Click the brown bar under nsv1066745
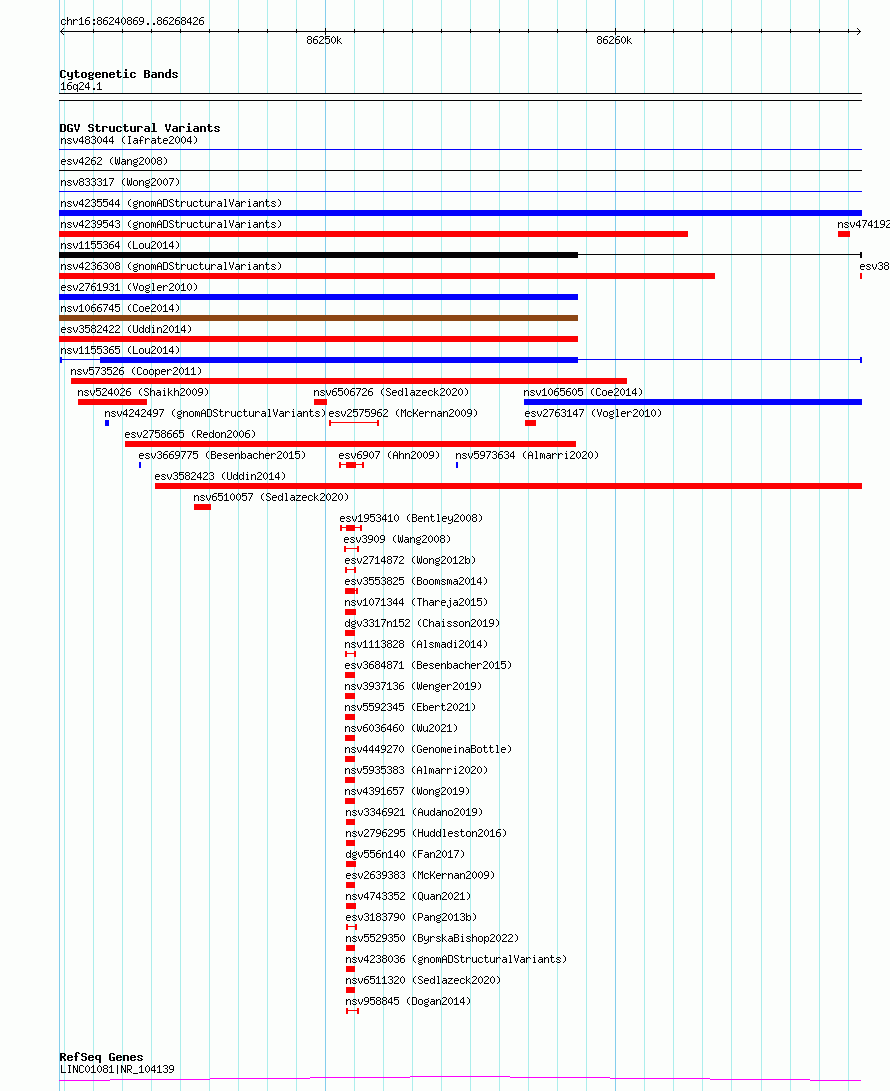The width and height of the screenshot is (890, 1091). [x=319, y=318]
